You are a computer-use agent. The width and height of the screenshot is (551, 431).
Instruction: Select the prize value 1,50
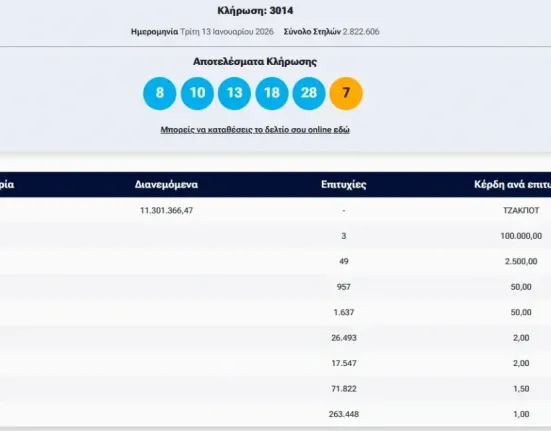(x=521, y=389)
